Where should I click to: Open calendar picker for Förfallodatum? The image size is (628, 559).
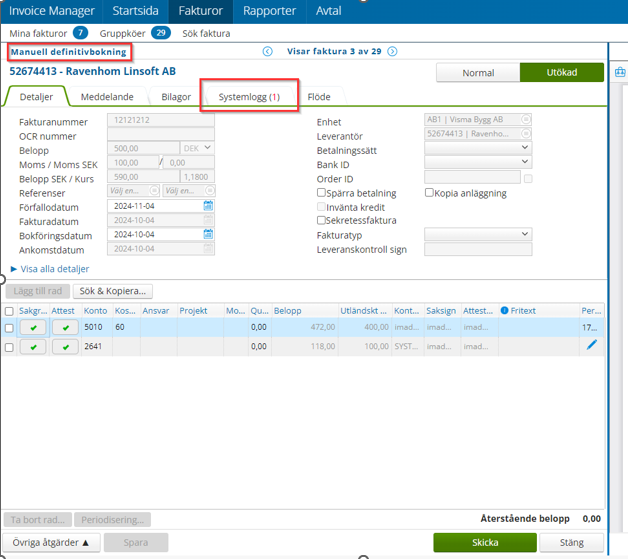click(x=208, y=206)
